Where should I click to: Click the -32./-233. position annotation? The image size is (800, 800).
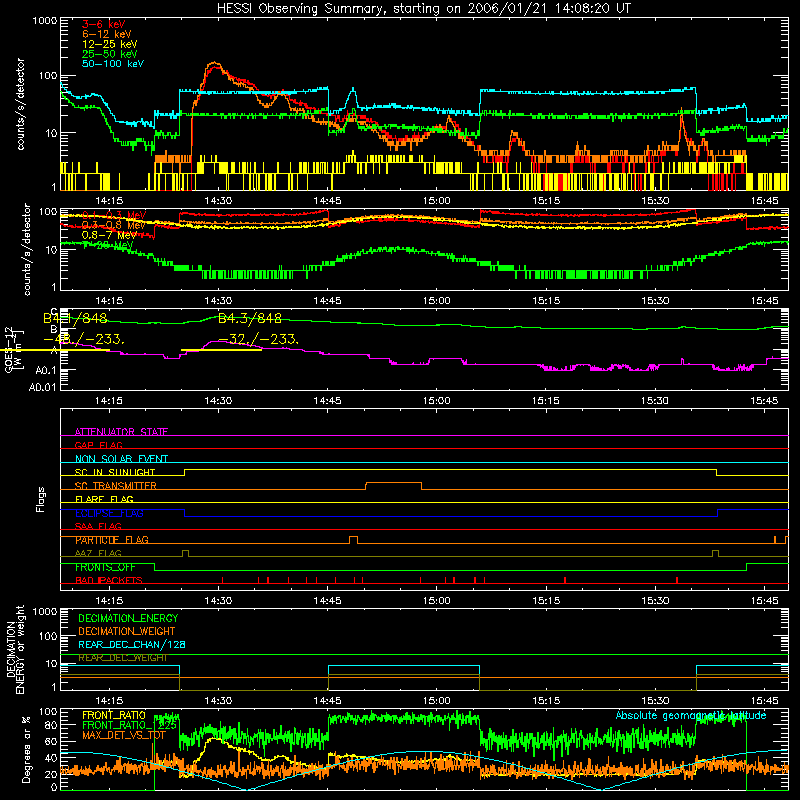[258, 339]
